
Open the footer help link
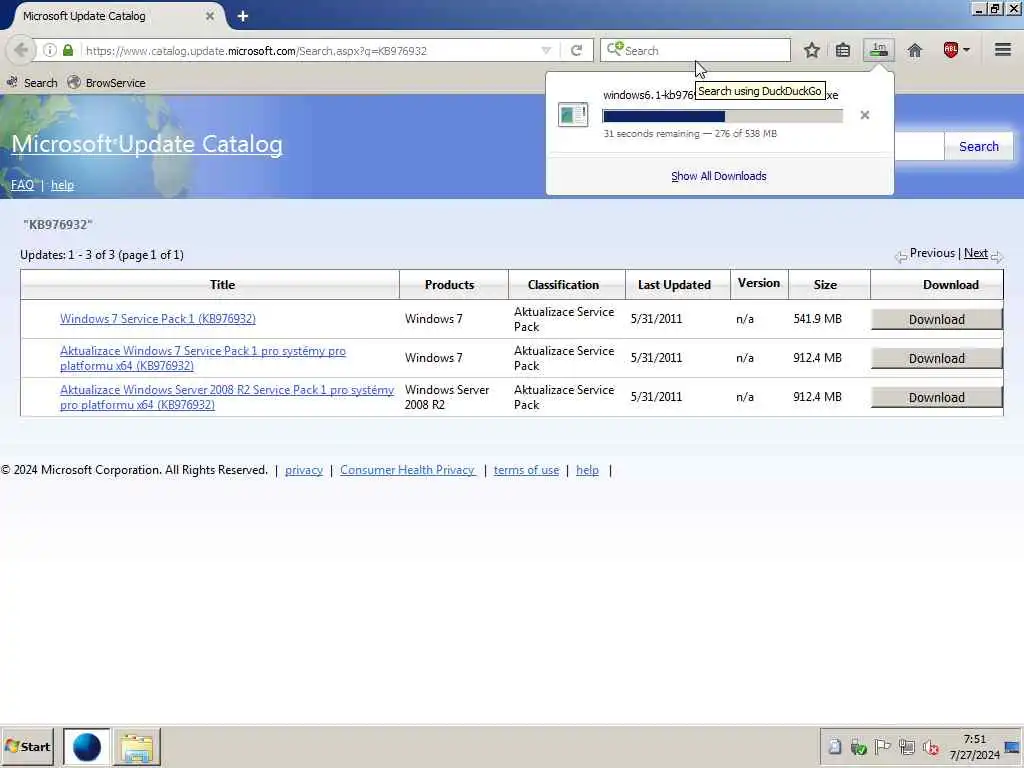[x=587, y=470]
